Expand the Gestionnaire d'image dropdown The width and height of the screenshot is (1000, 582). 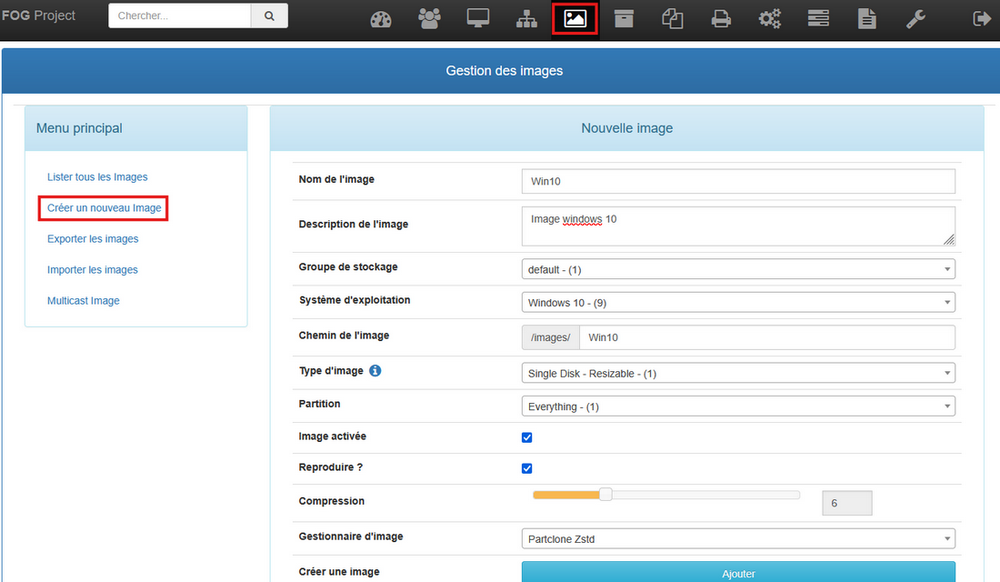pos(738,540)
